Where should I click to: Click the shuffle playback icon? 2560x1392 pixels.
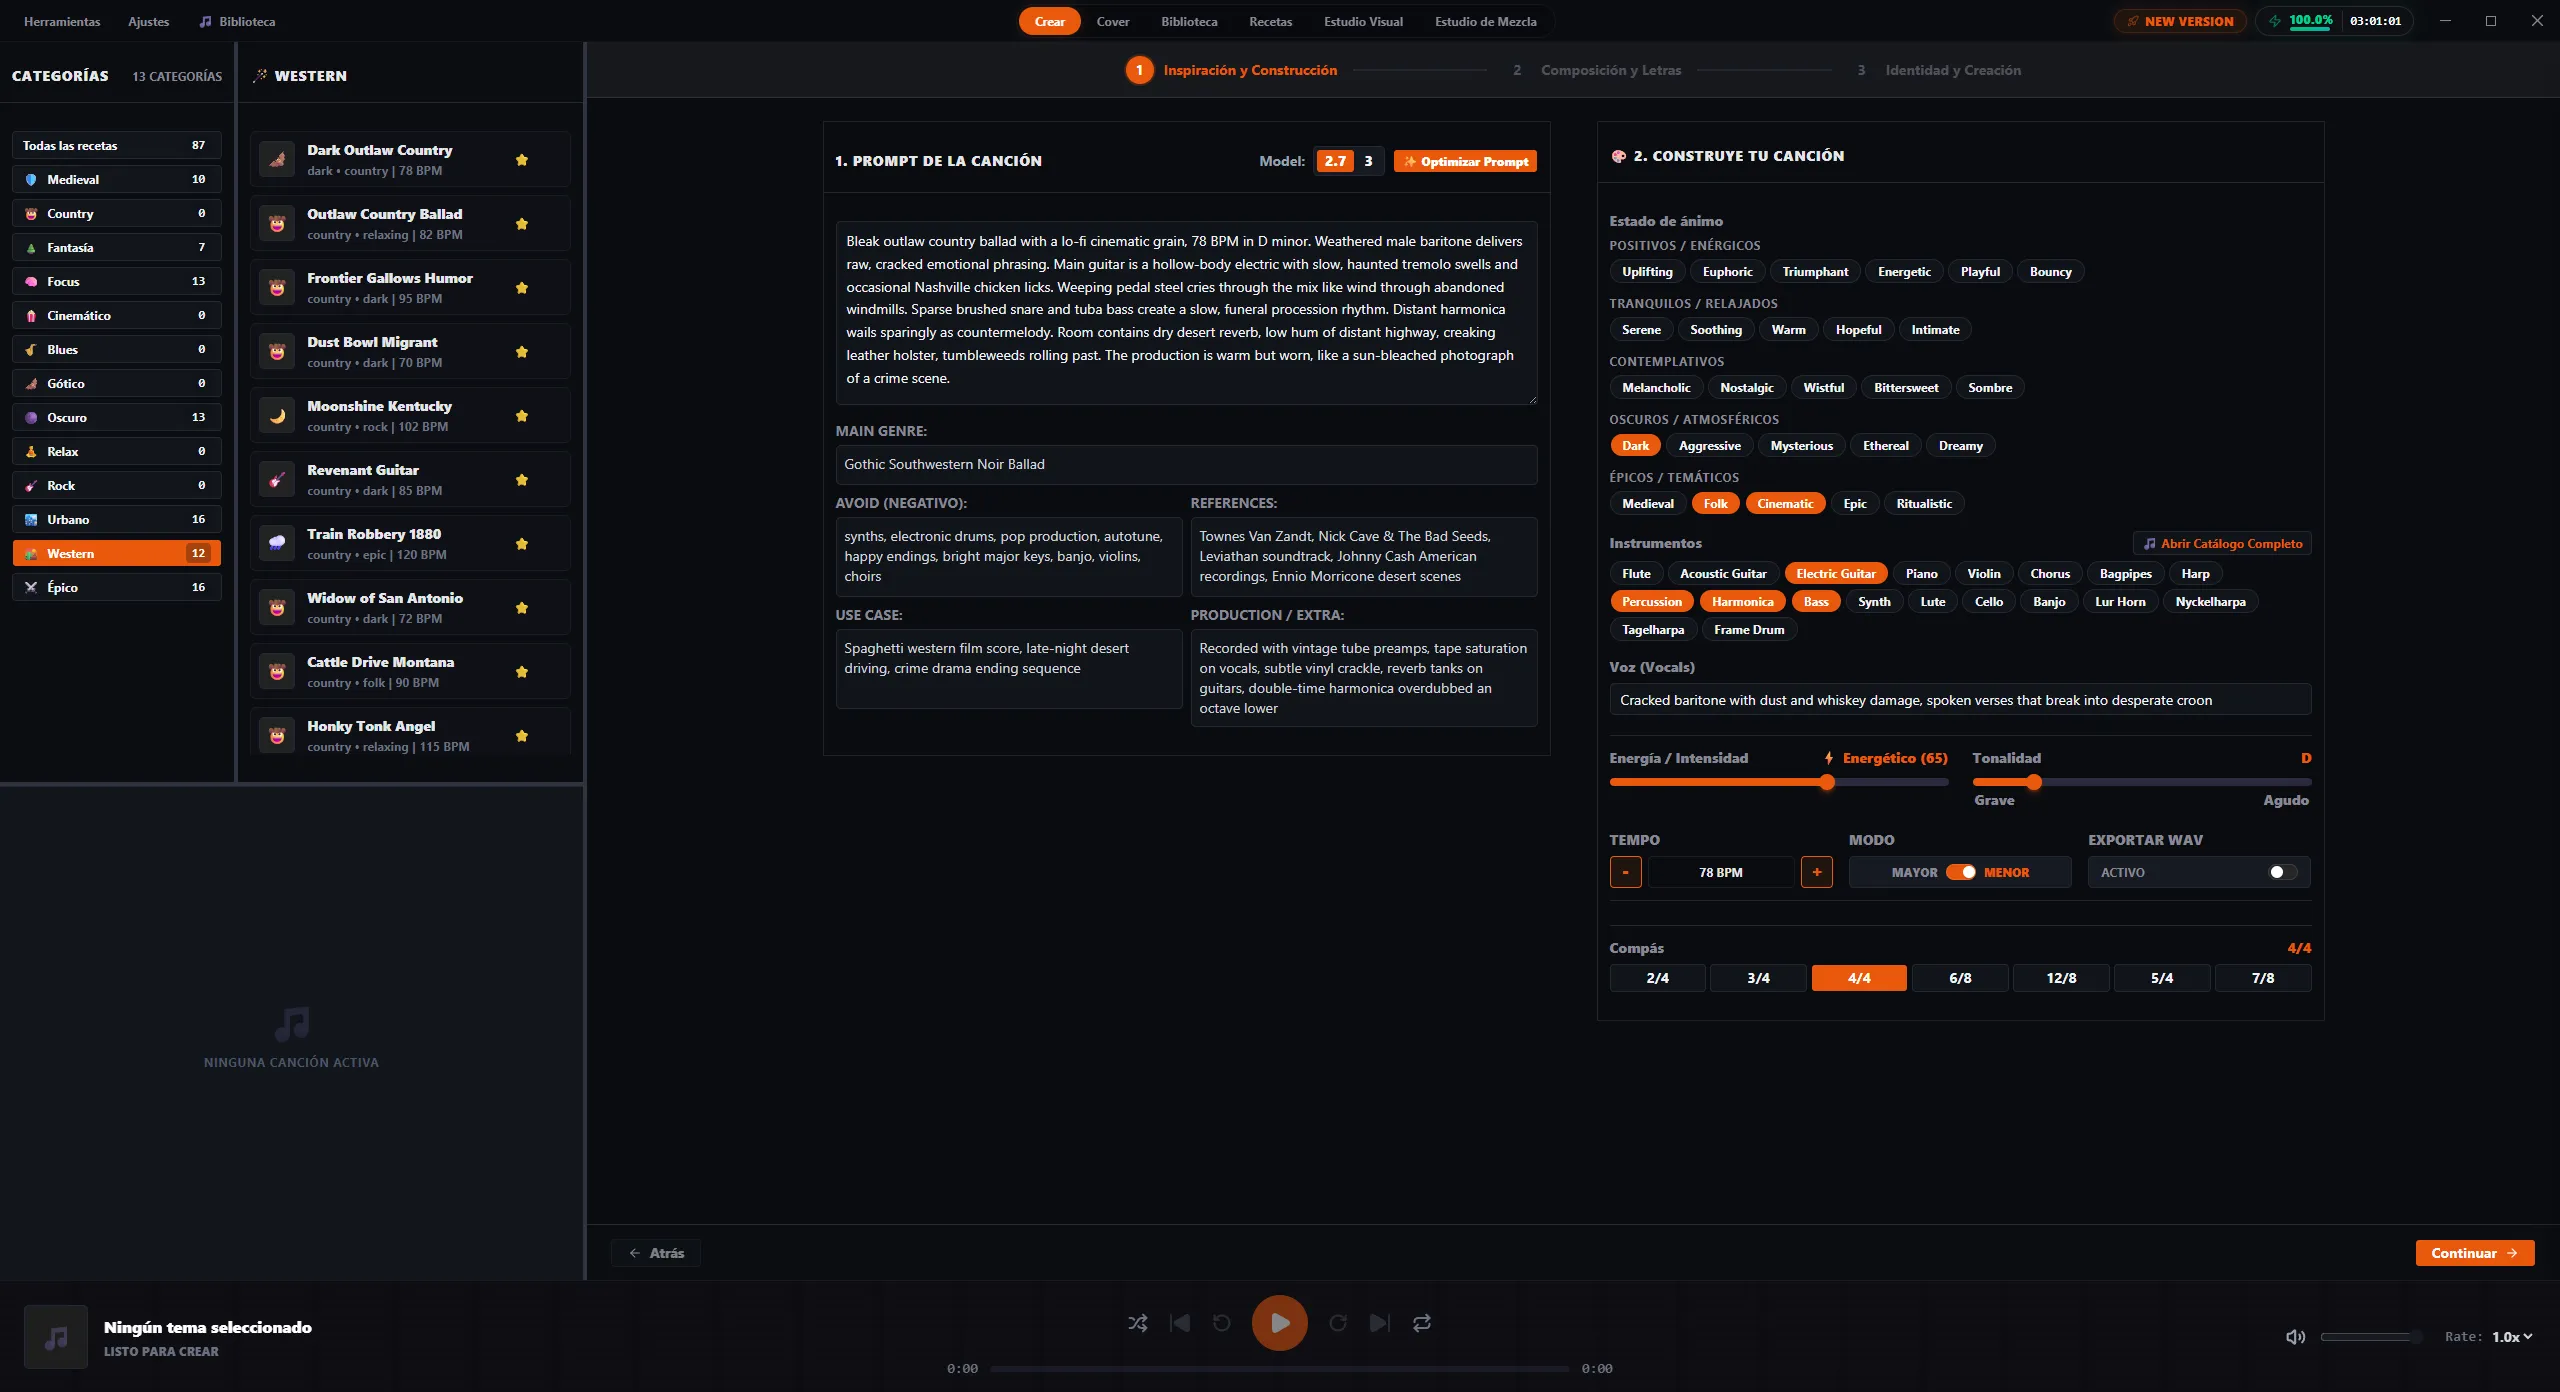click(x=1138, y=1323)
